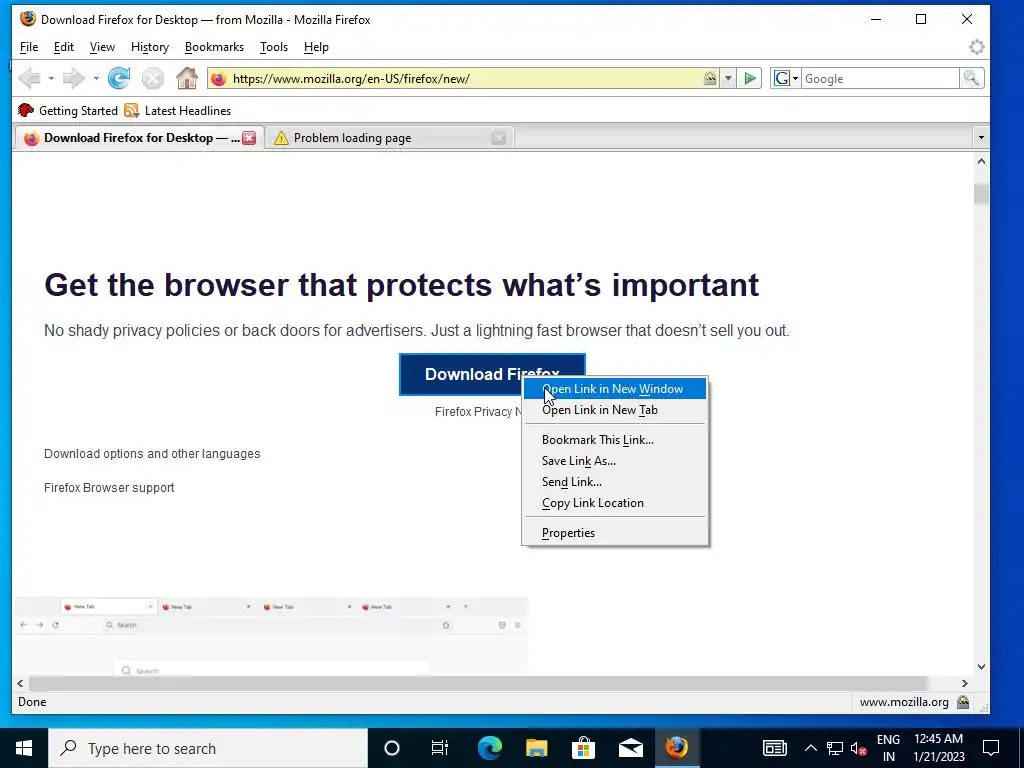The width and height of the screenshot is (1024, 768).
Task: Click the vertical scrollbar down arrow
Action: 981,667
